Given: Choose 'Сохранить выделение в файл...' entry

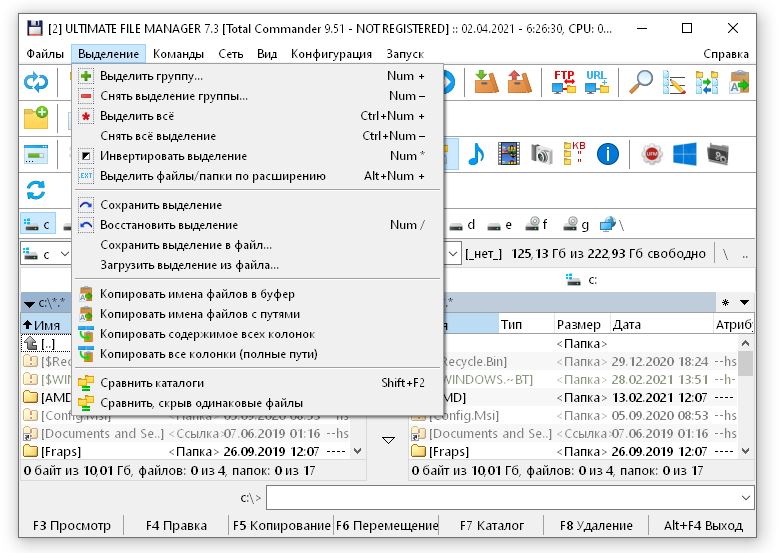Looking at the screenshot, I should [258, 245].
